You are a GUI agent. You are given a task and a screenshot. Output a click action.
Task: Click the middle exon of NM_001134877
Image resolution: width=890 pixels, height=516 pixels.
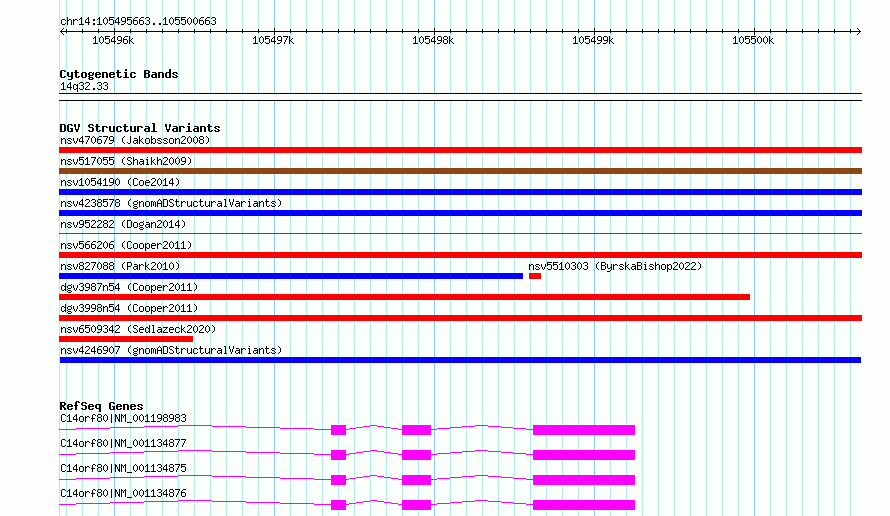point(417,455)
